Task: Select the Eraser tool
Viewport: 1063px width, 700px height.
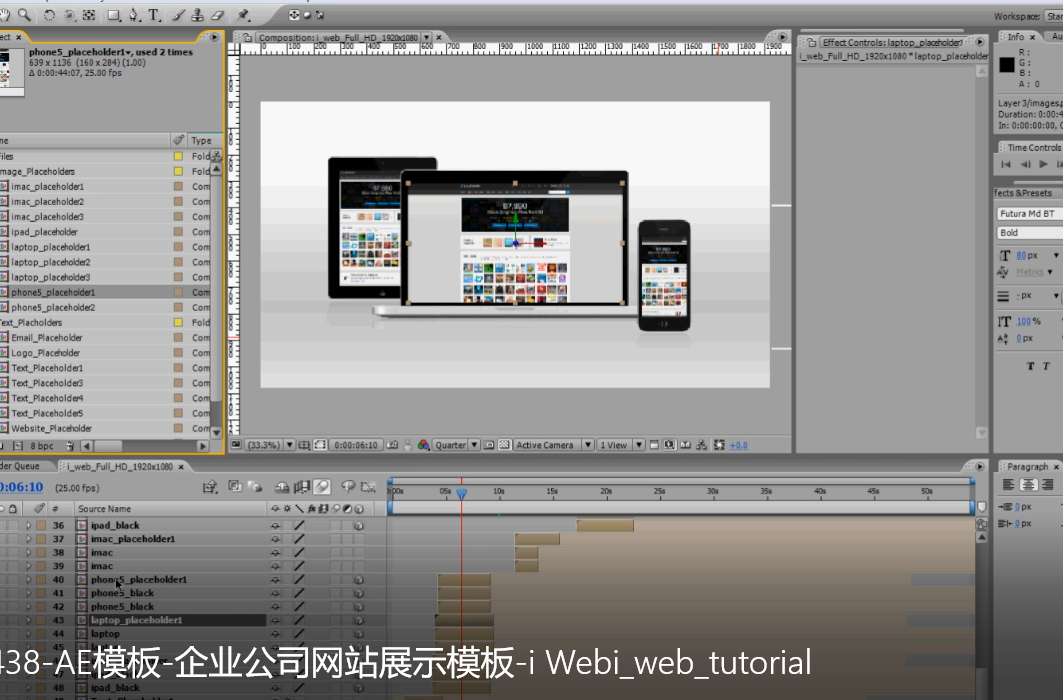Action: 218,15
